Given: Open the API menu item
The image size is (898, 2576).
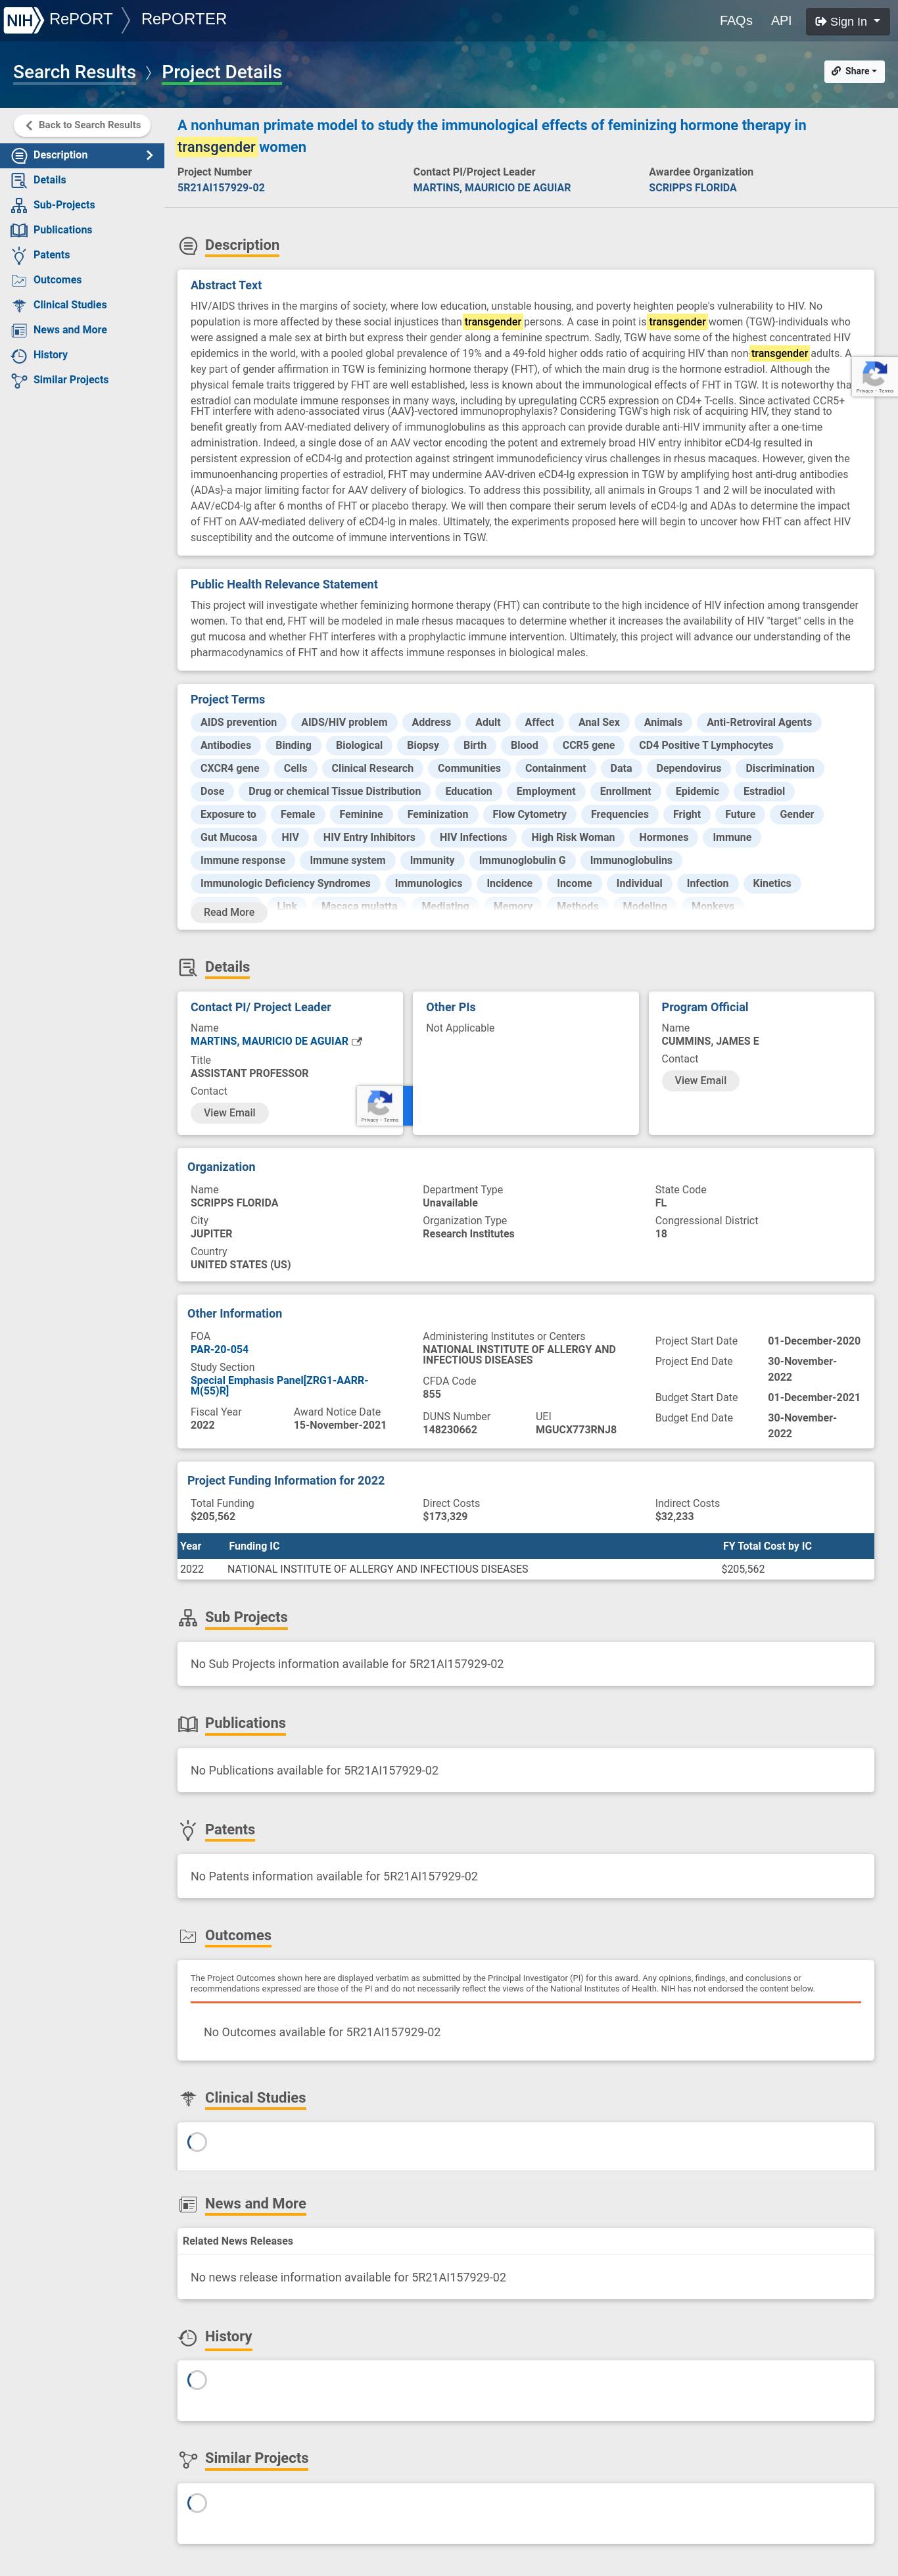Looking at the screenshot, I should pyautogui.click(x=781, y=20).
